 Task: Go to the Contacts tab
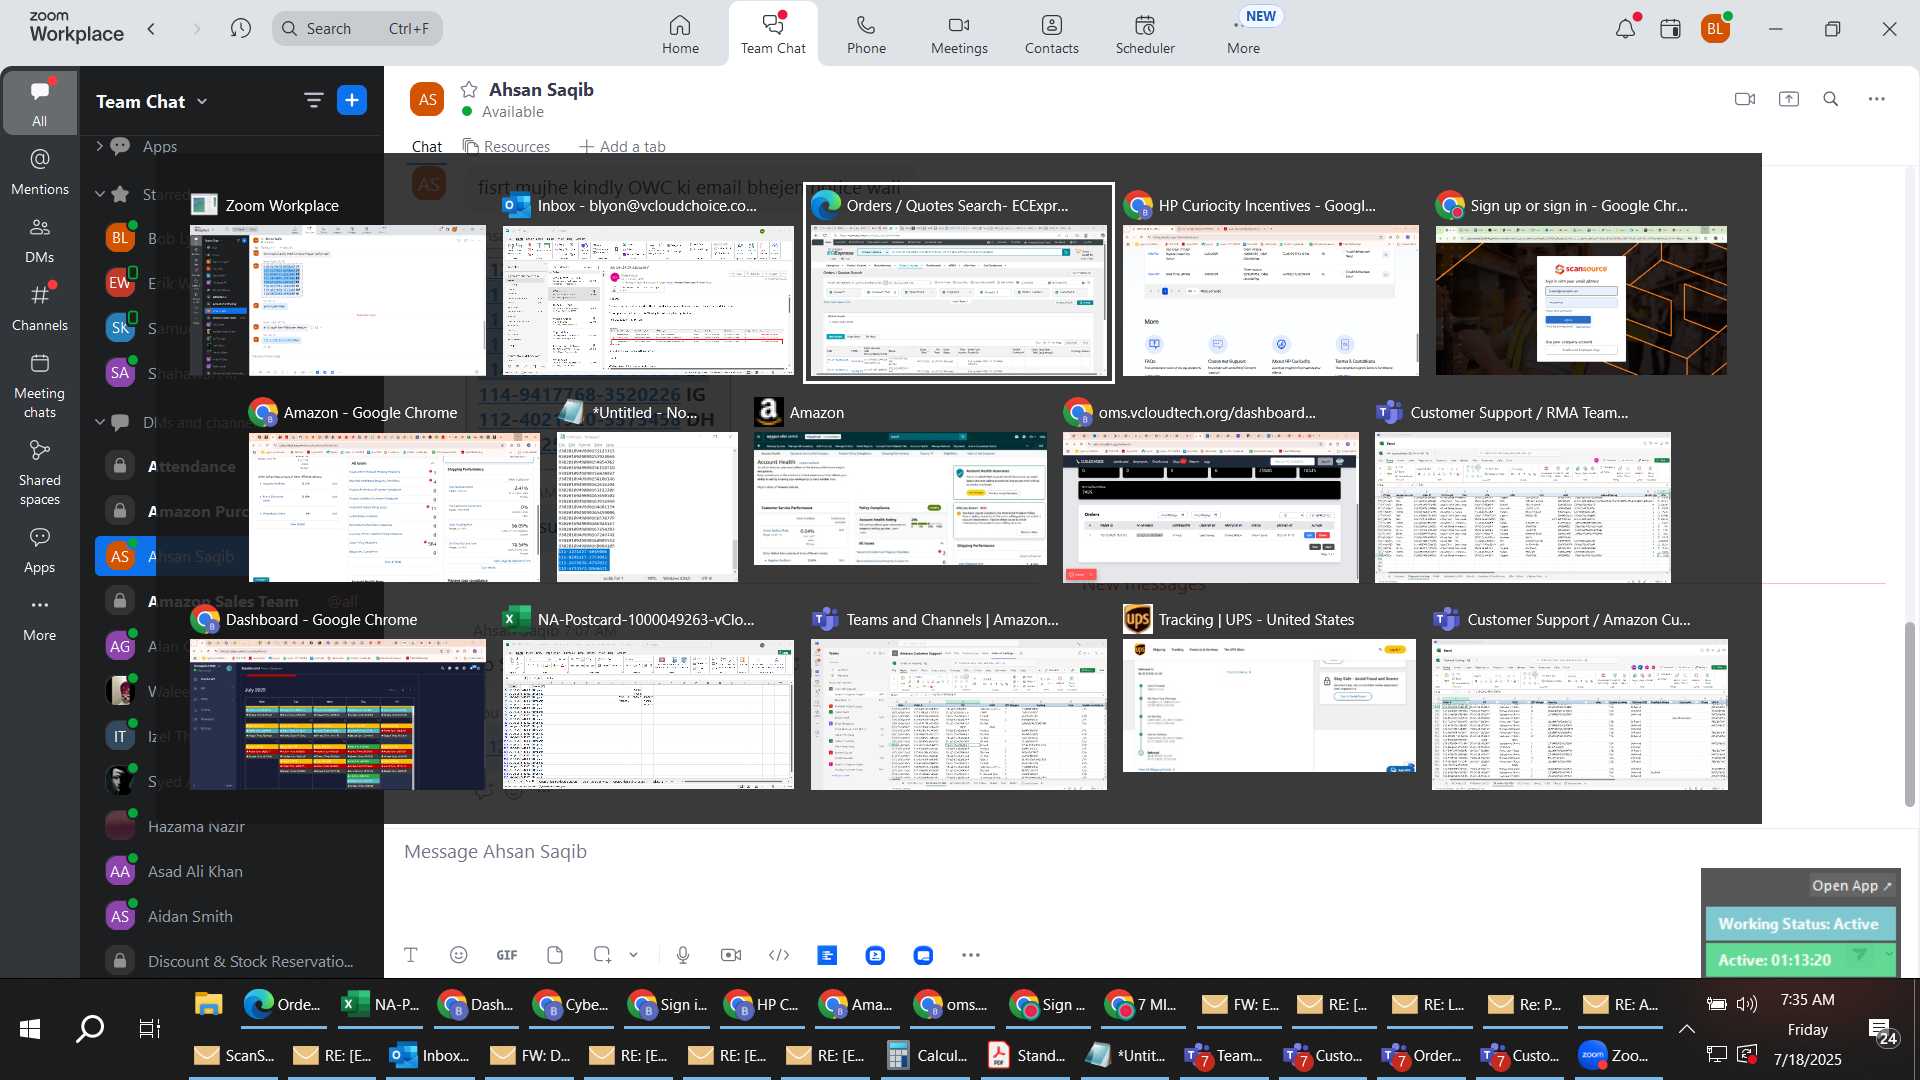click(1051, 33)
